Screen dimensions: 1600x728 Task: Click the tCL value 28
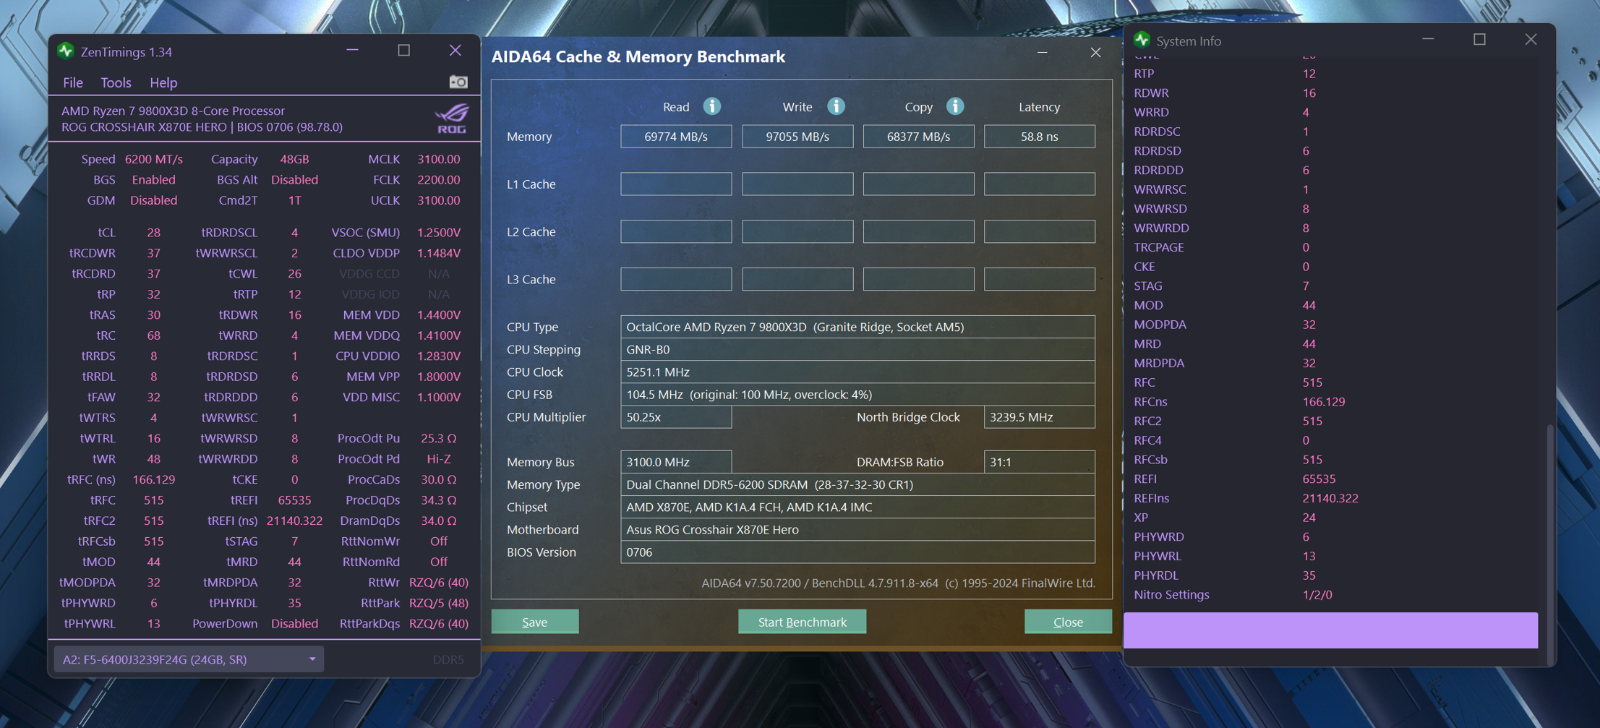[x=154, y=232]
